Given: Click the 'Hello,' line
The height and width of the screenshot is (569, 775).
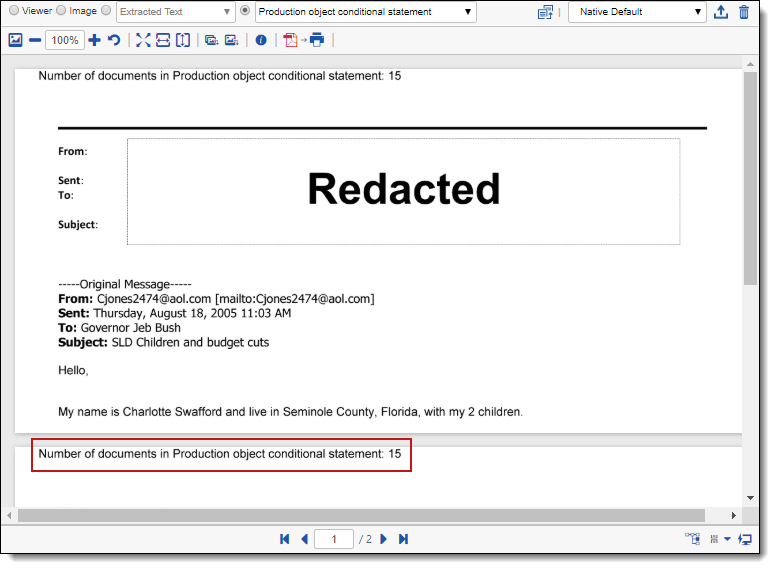Looking at the screenshot, I should (x=73, y=370).
